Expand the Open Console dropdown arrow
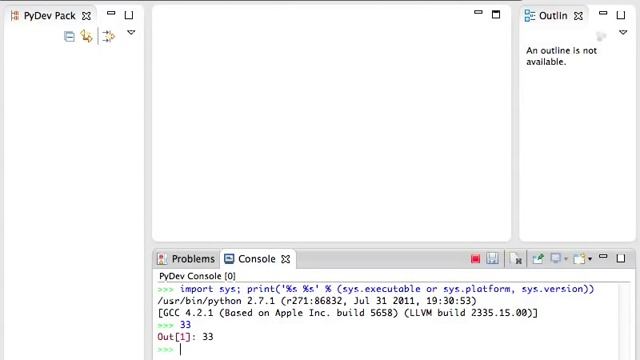The width and height of the screenshot is (640, 360). (590, 259)
